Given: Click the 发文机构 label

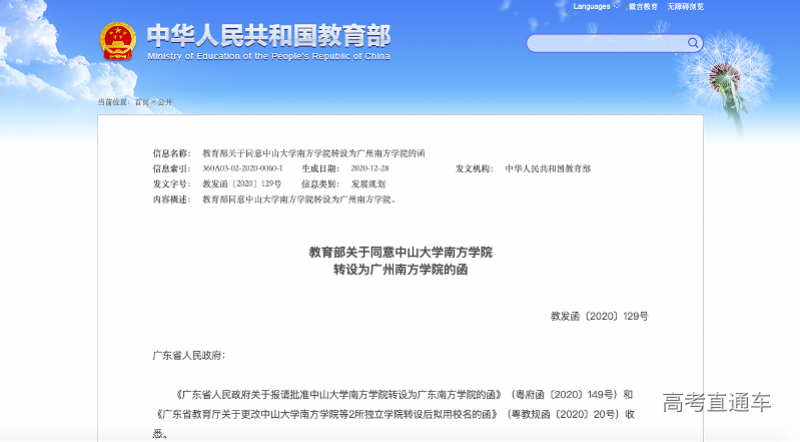Looking at the screenshot, I should (x=474, y=168).
